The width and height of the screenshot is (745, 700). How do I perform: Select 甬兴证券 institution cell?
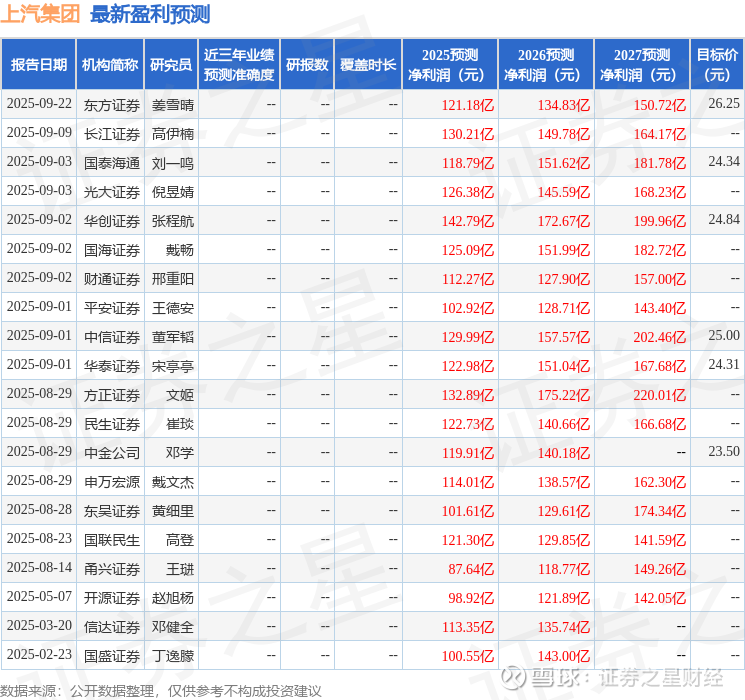pyautogui.click(x=112, y=569)
